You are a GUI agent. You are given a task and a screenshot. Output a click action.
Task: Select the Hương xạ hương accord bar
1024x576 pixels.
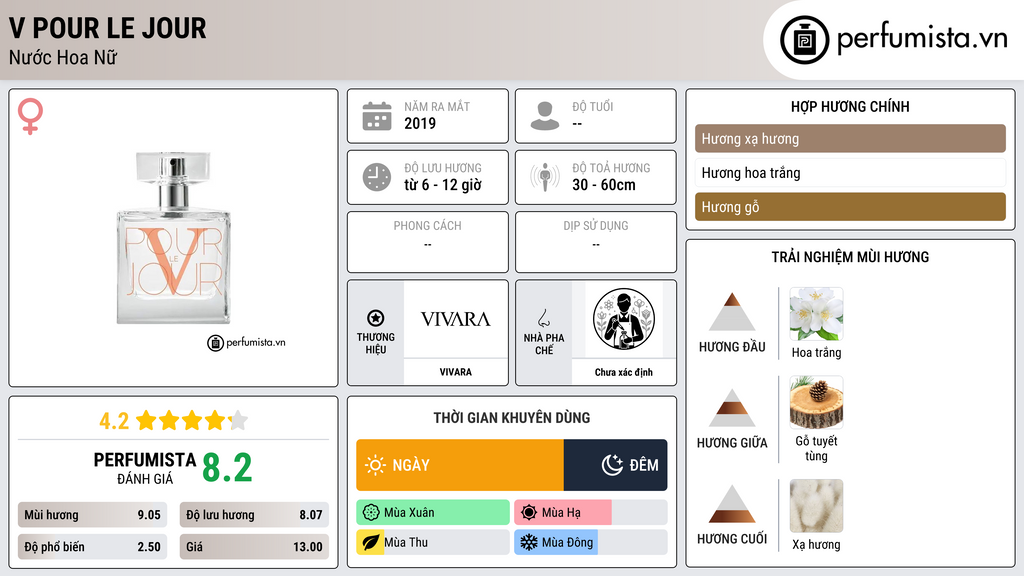pyautogui.click(x=850, y=138)
